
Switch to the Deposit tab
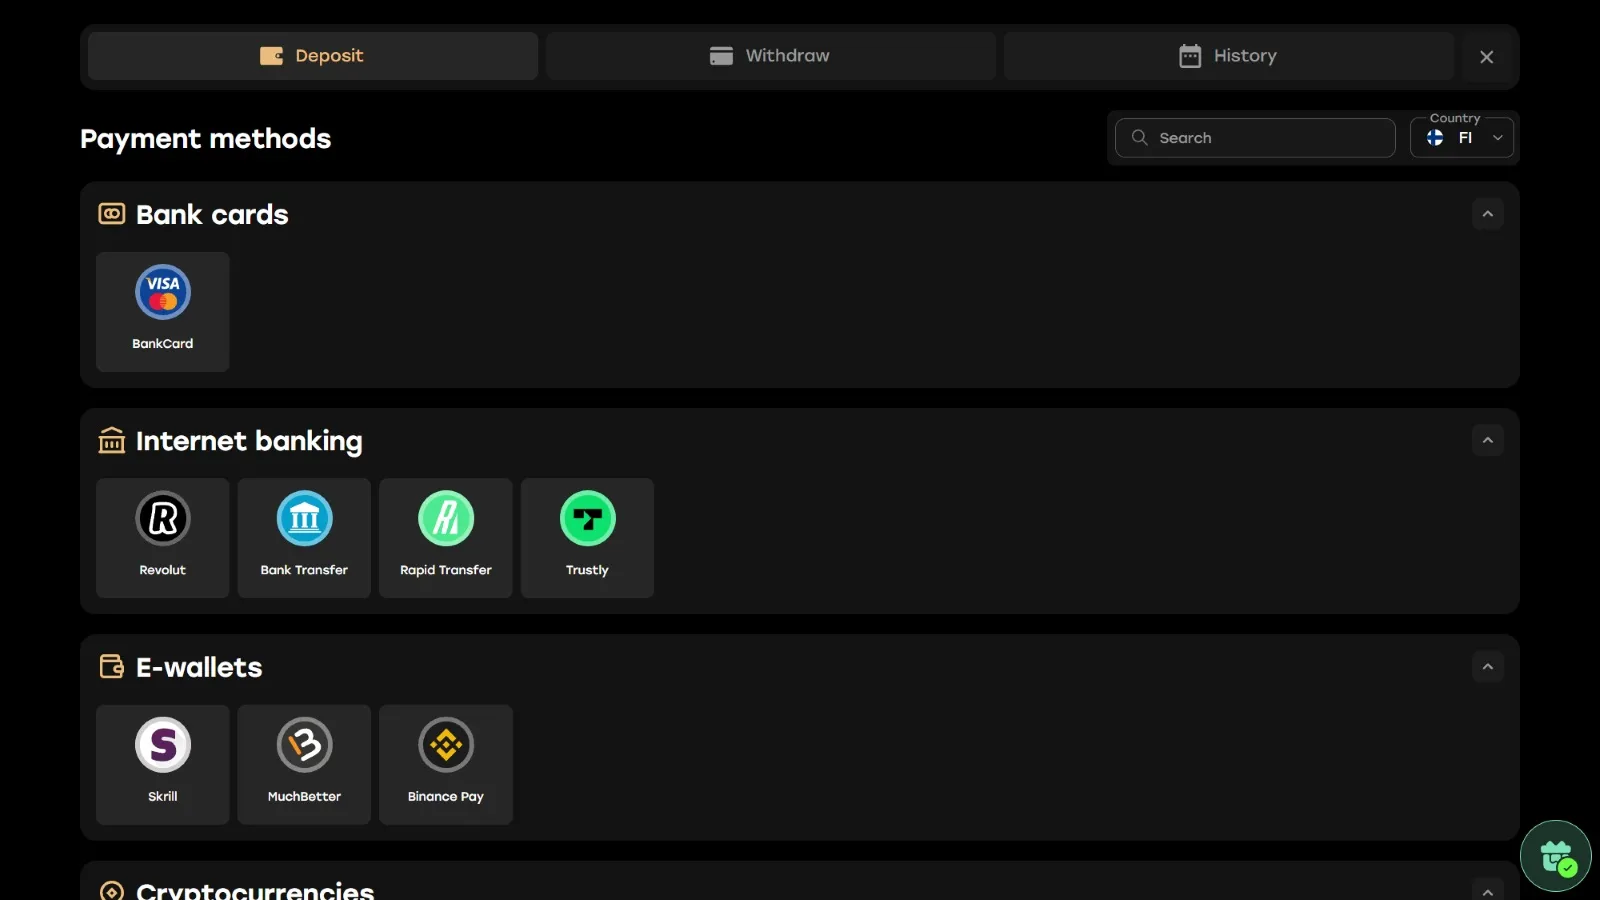tap(312, 56)
